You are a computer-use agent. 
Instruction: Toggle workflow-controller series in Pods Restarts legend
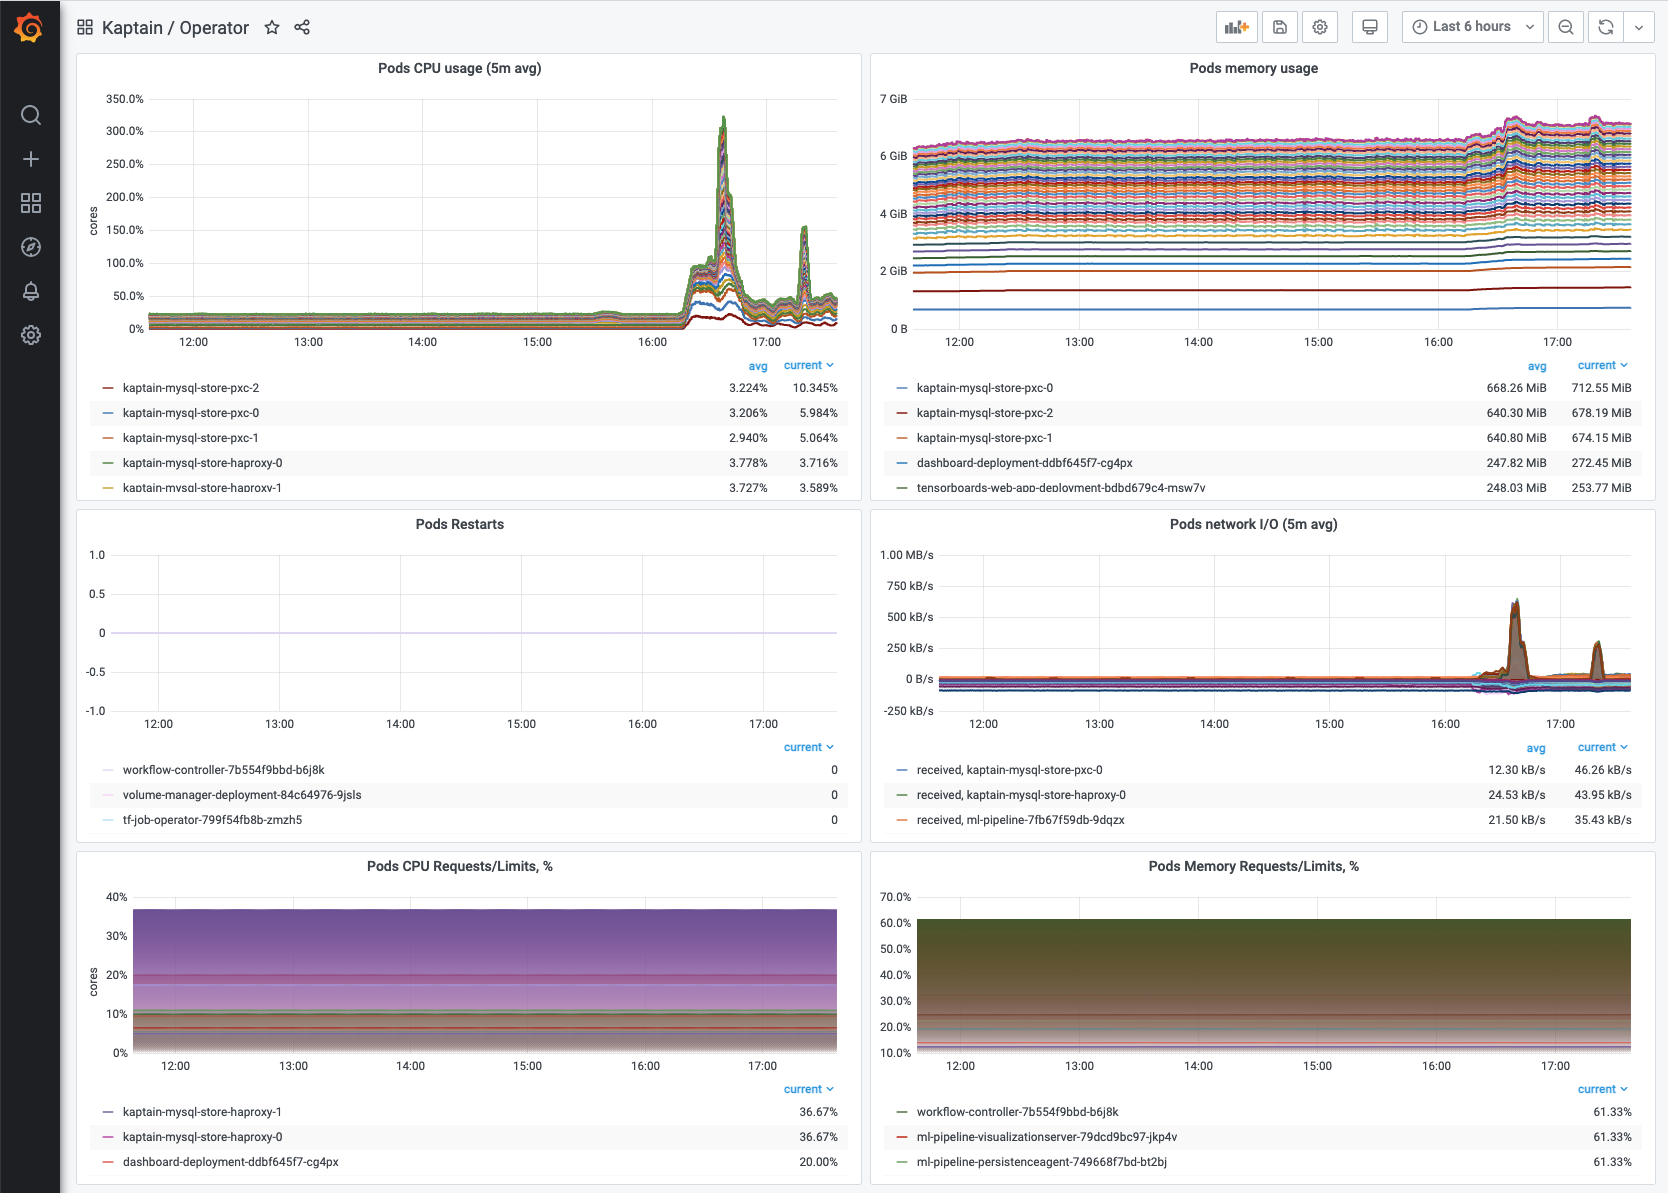(224, 770)
